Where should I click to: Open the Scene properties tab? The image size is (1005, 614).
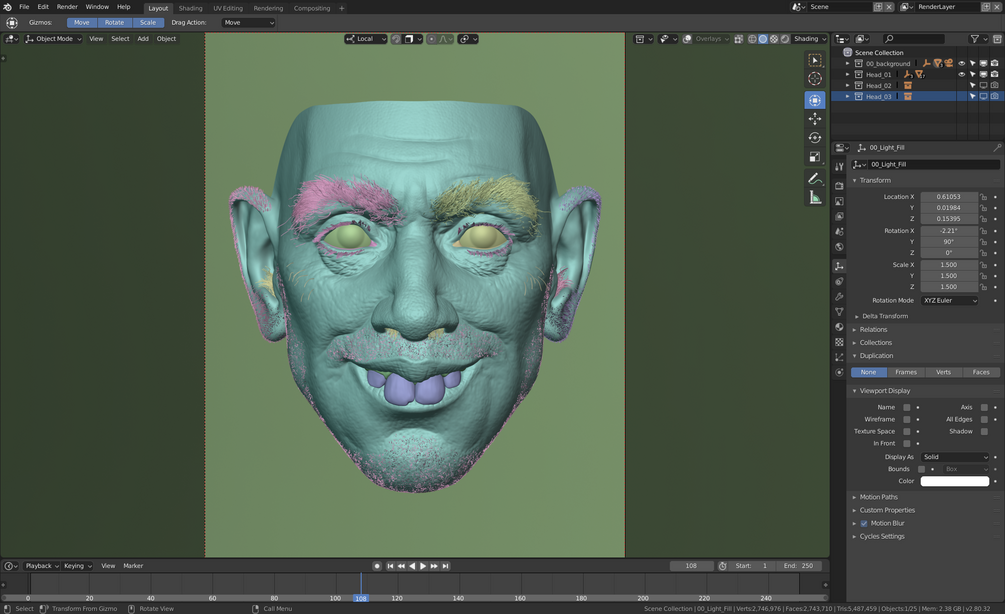tap(839, 231)
